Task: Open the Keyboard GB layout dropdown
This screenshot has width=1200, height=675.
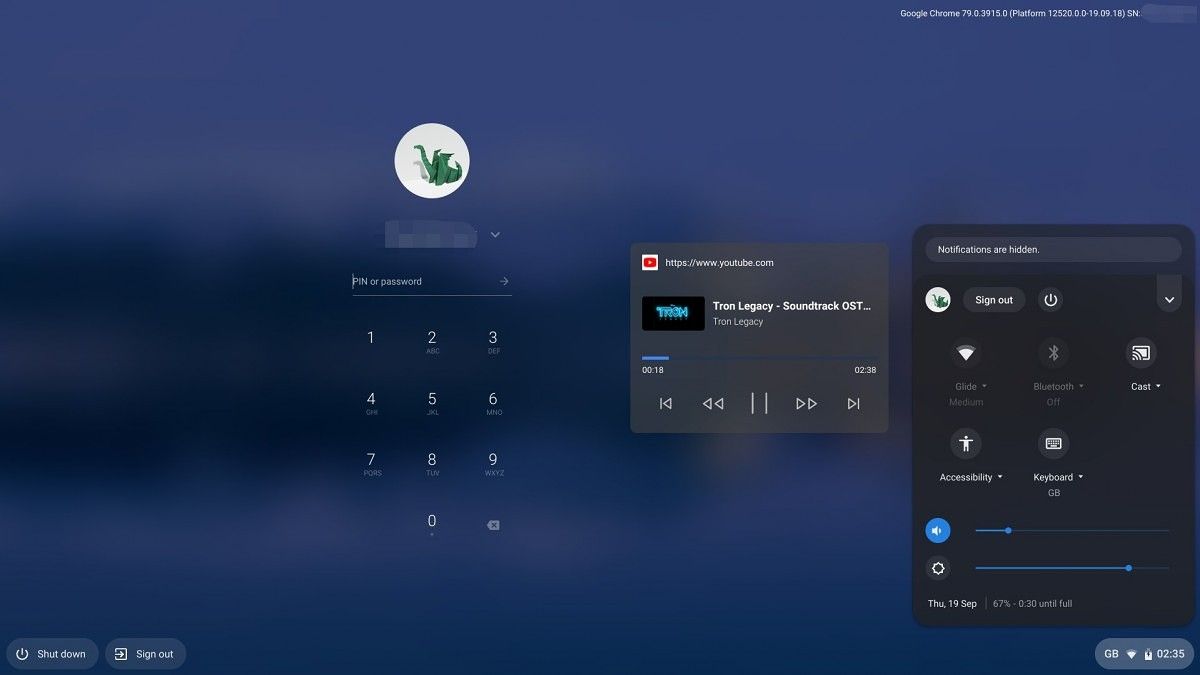Action: [x=1058, y=477]
